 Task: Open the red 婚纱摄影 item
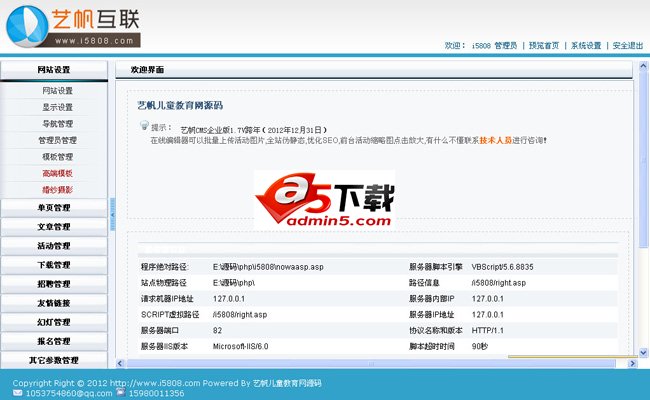click(58, 190)
